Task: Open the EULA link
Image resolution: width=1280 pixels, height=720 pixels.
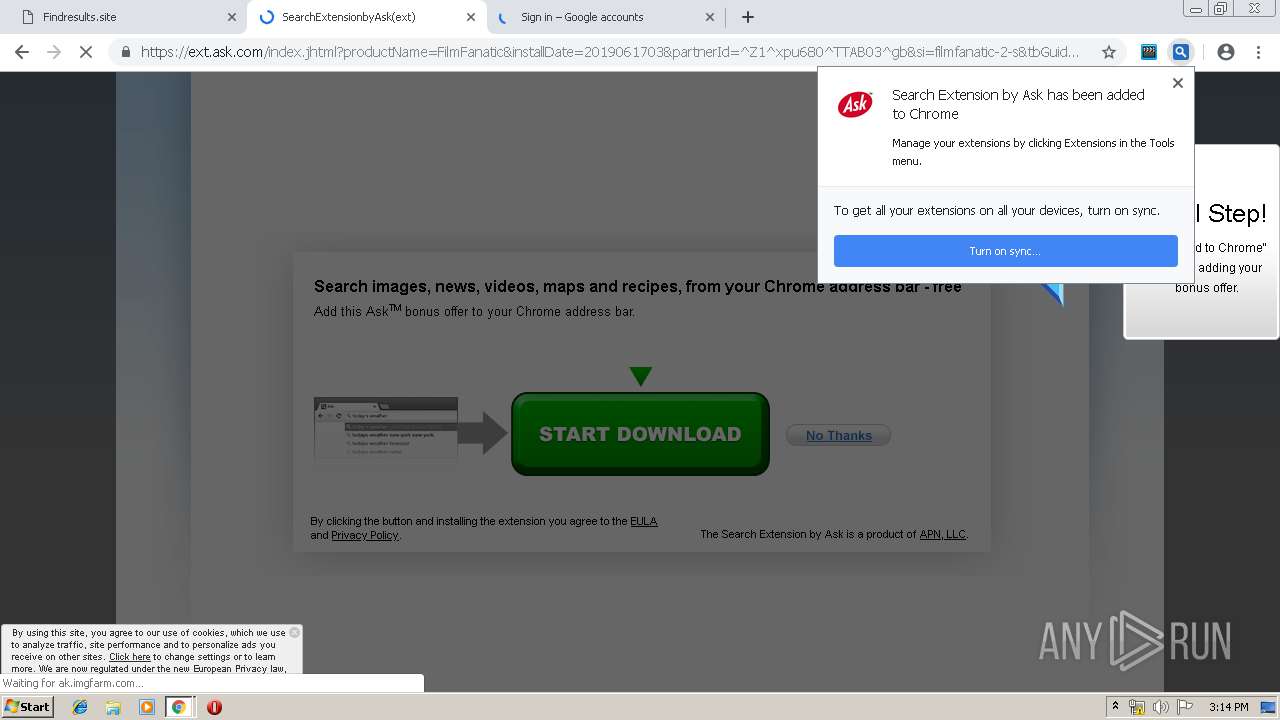Action: pos(644,521)
